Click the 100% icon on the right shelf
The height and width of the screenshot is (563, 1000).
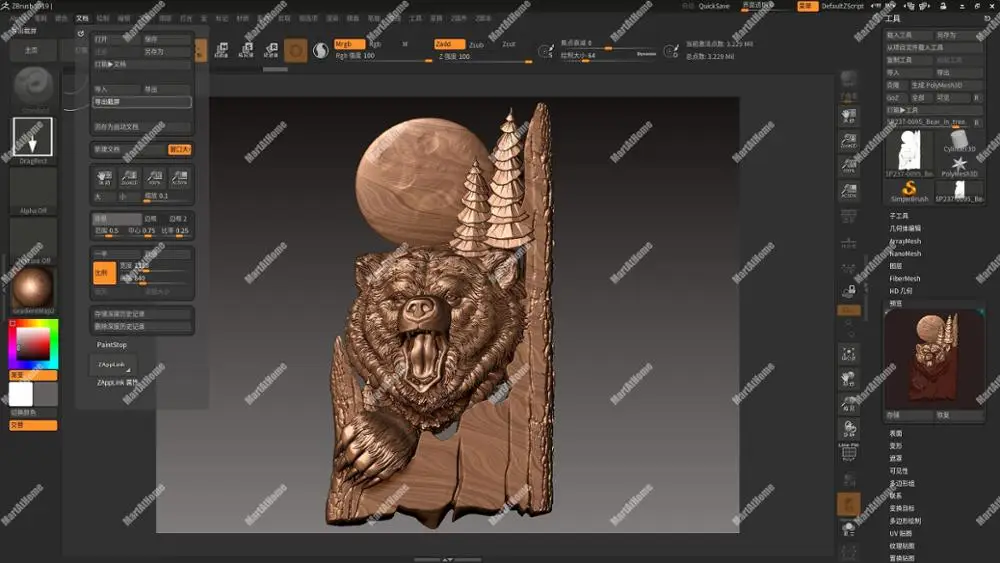849,166
